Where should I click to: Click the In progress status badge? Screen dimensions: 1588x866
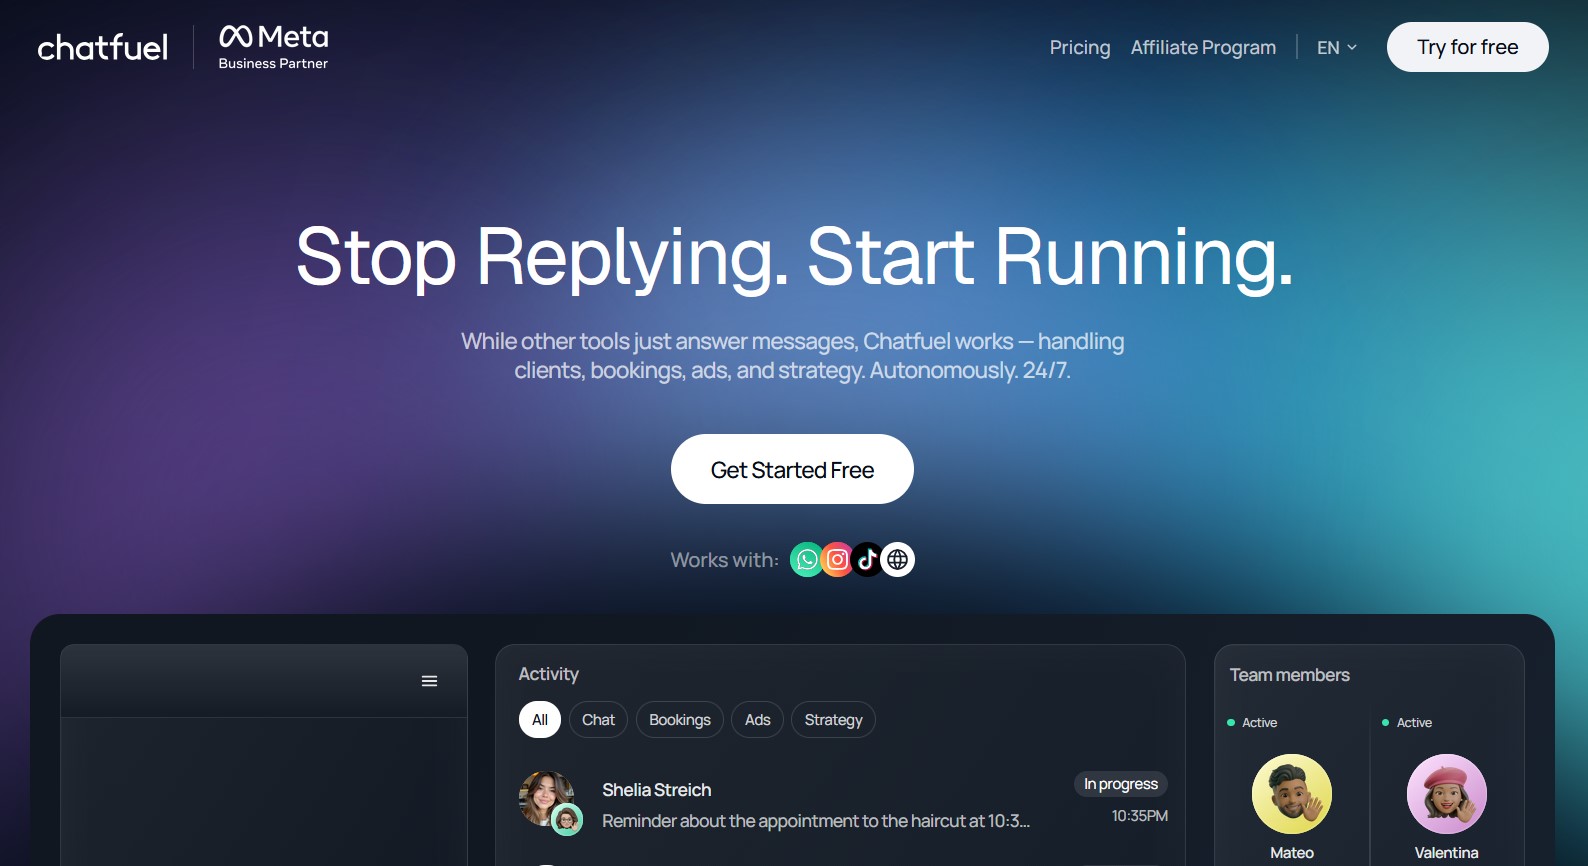coord(1121,784)
